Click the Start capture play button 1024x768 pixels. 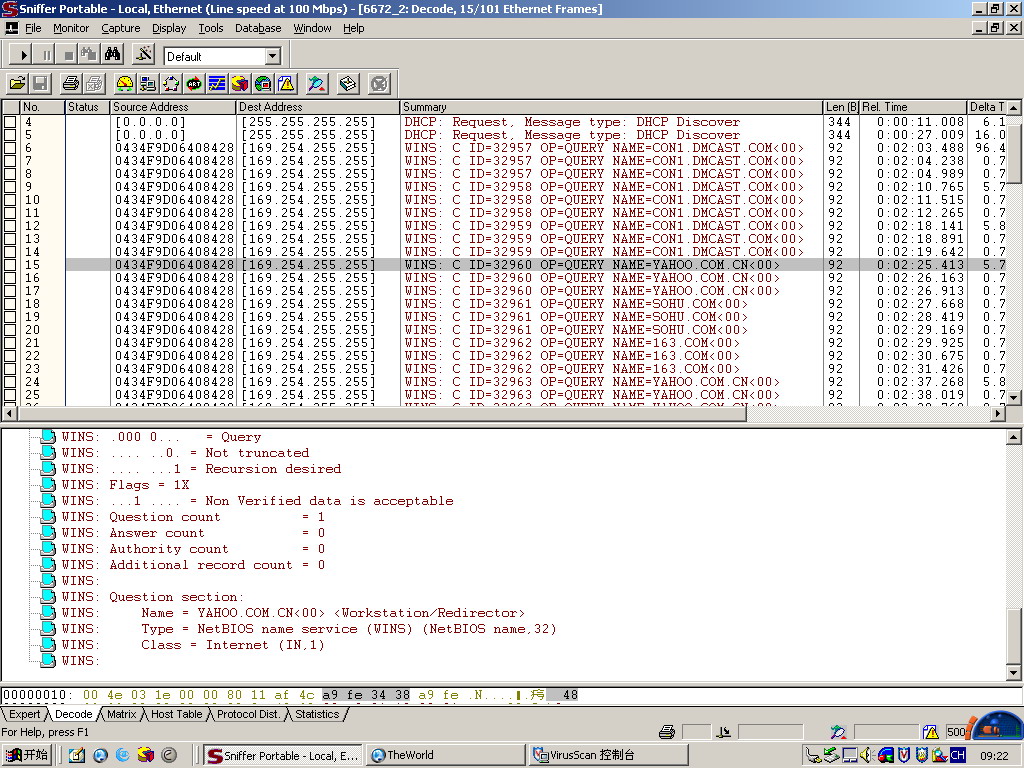point(22,55)
